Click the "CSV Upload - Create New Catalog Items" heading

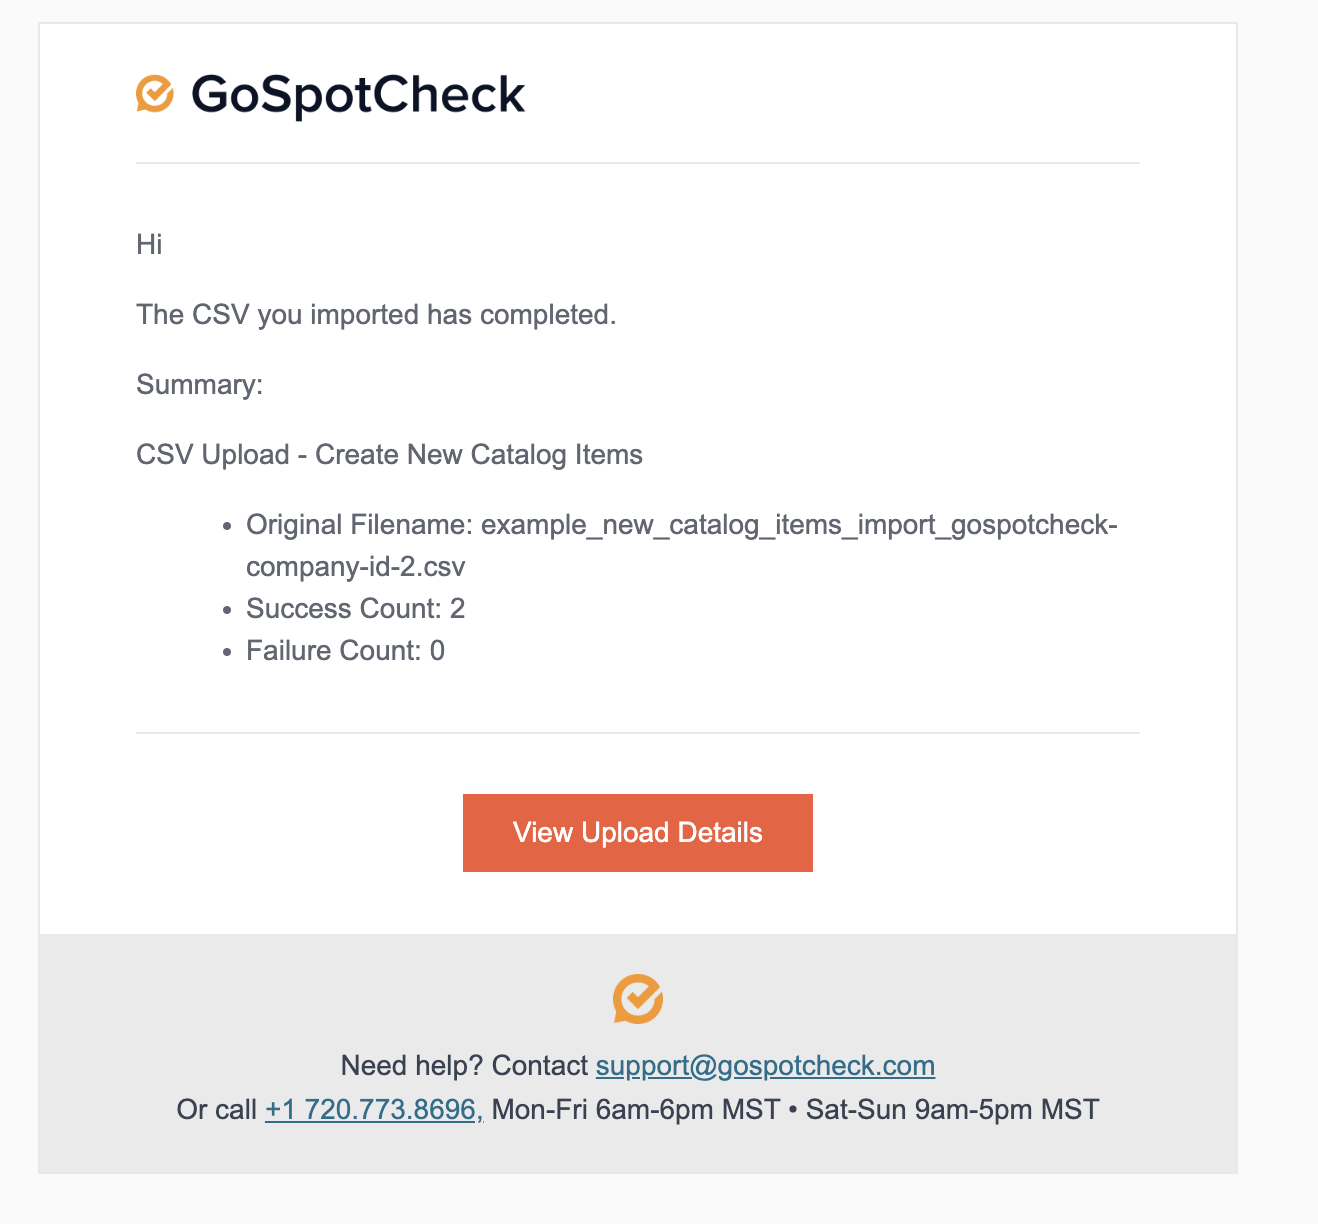(x=389, y=455)
